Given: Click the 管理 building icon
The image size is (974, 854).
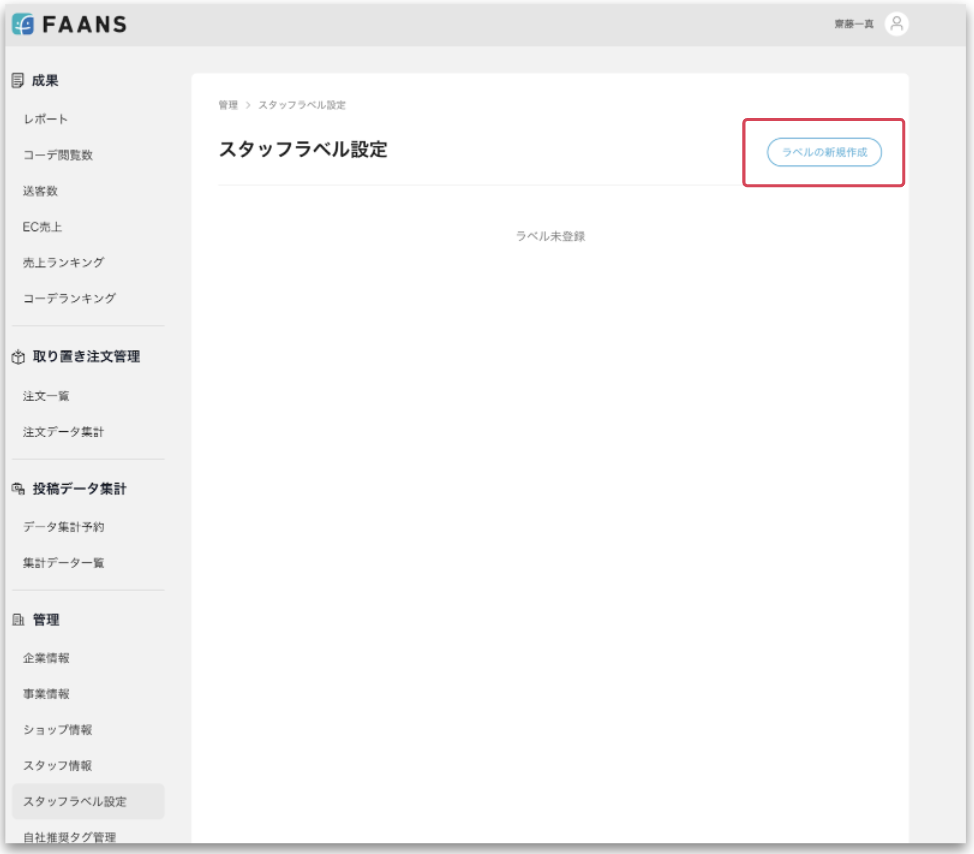Looking at the screenshot, I should [18, 620].
